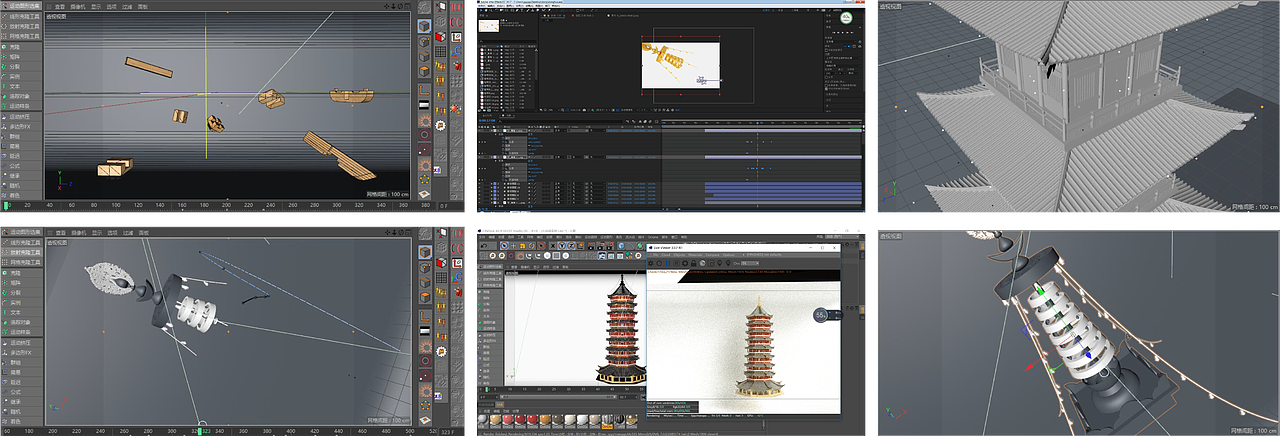Select 运动样条 in lantern-parts window panel

point(22,333)
